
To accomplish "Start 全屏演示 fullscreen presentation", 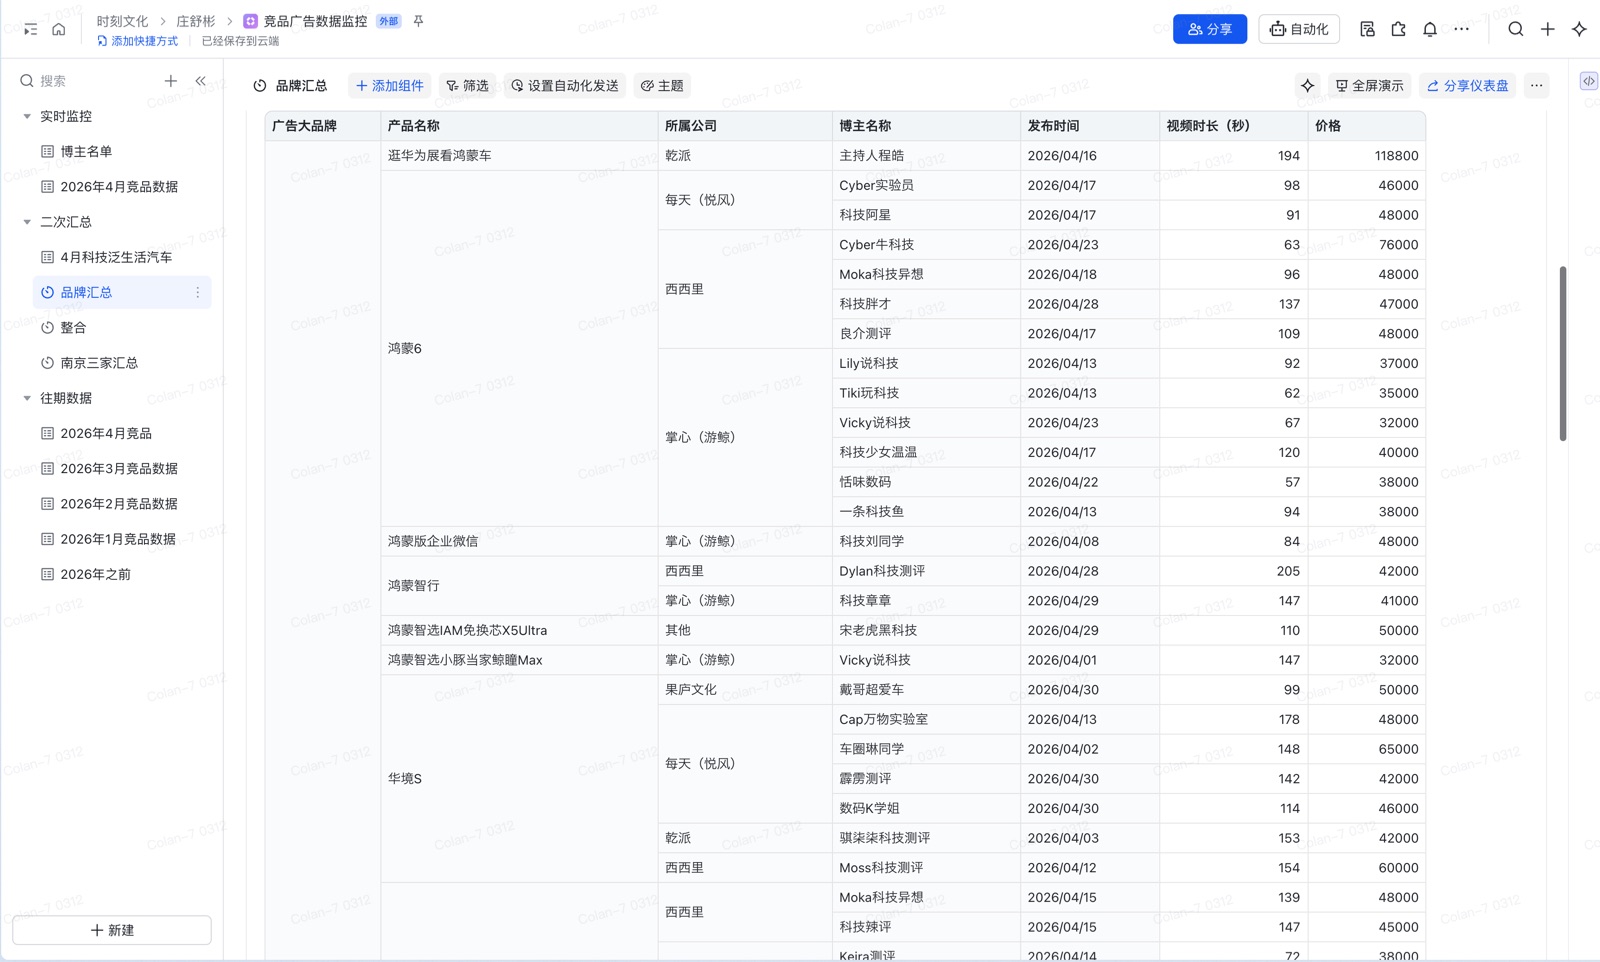I will [x=1370, y=86].
